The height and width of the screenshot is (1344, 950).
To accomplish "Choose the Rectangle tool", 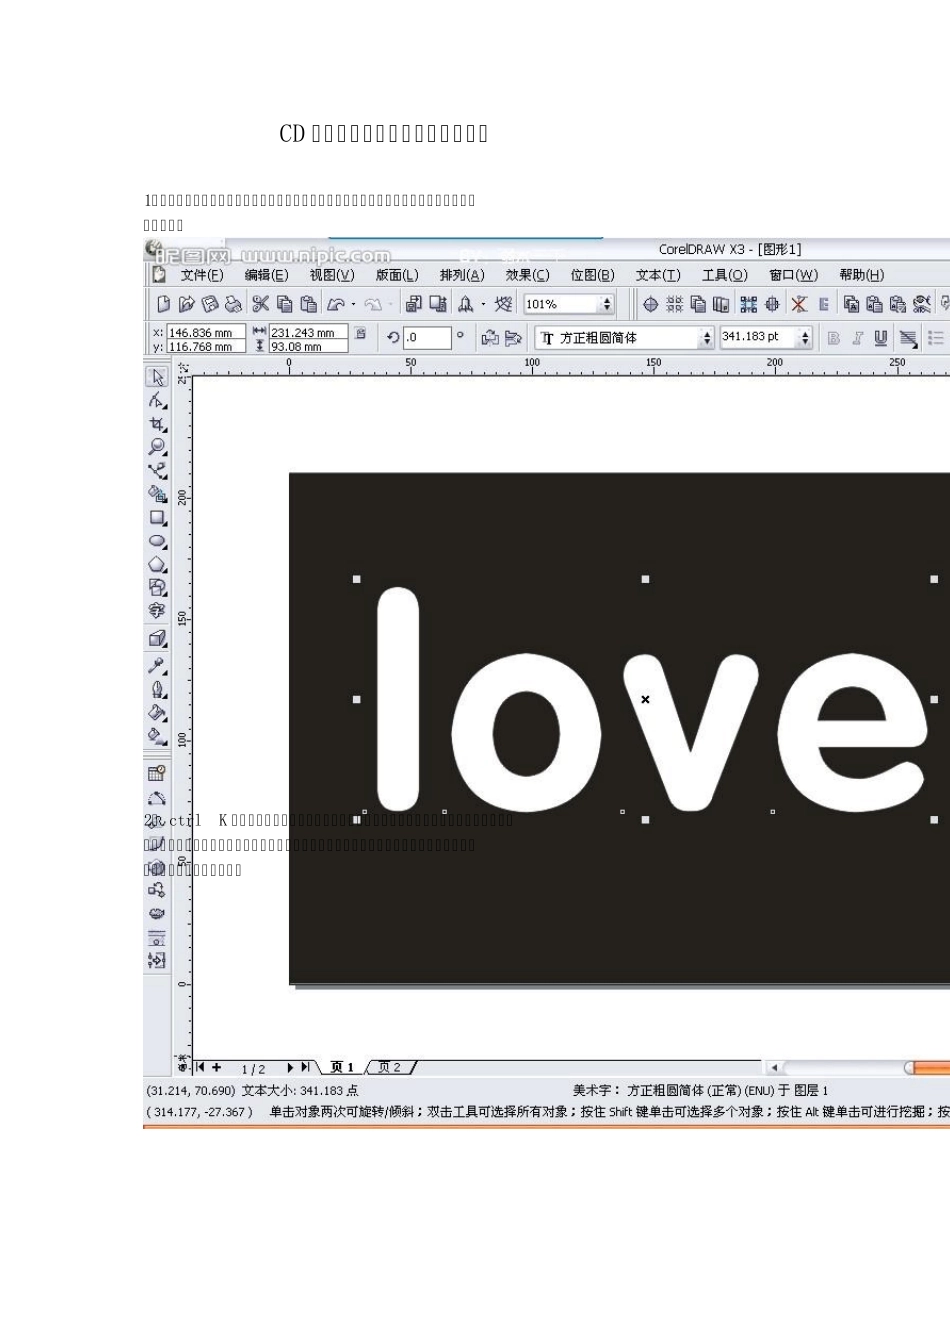I will tap(157, 518).
